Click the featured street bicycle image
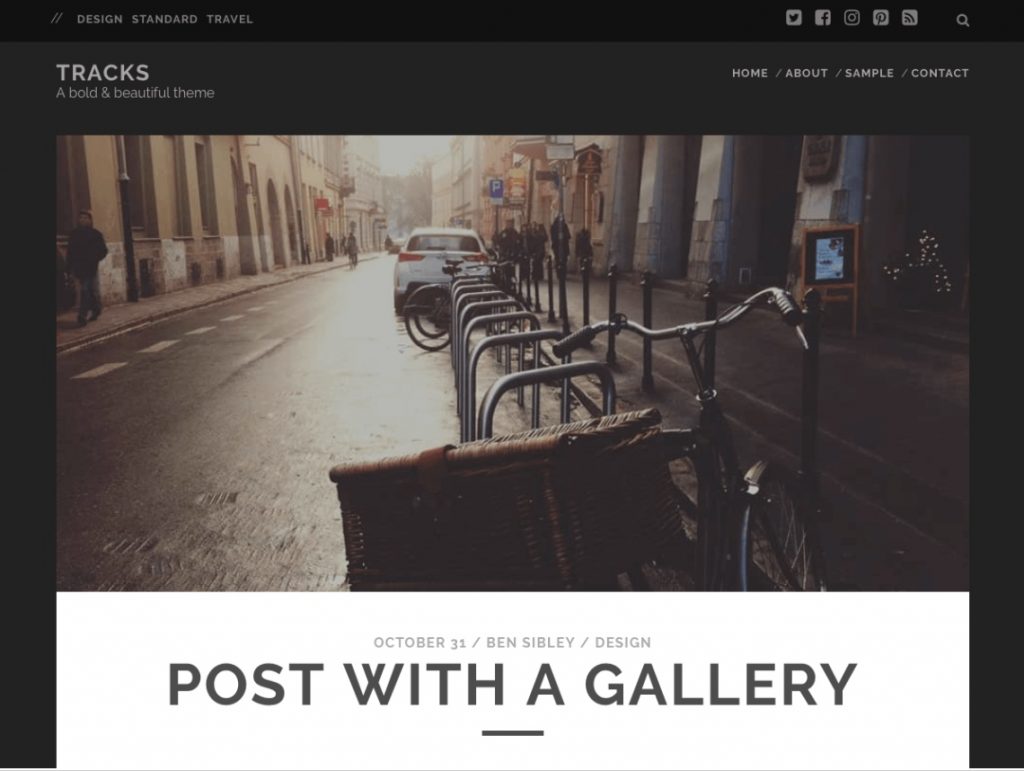Image resolution: width=1024 pixels, height=771 pixels. pos(513,363)
